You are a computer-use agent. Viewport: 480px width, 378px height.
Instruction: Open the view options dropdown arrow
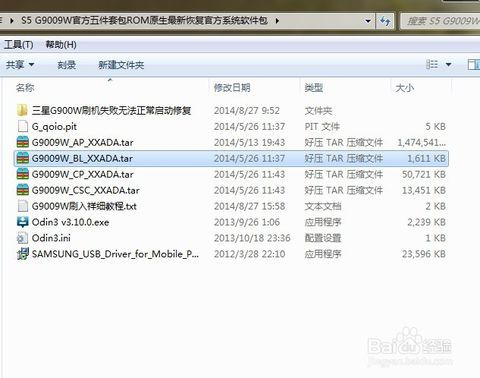tap(449, 64)
